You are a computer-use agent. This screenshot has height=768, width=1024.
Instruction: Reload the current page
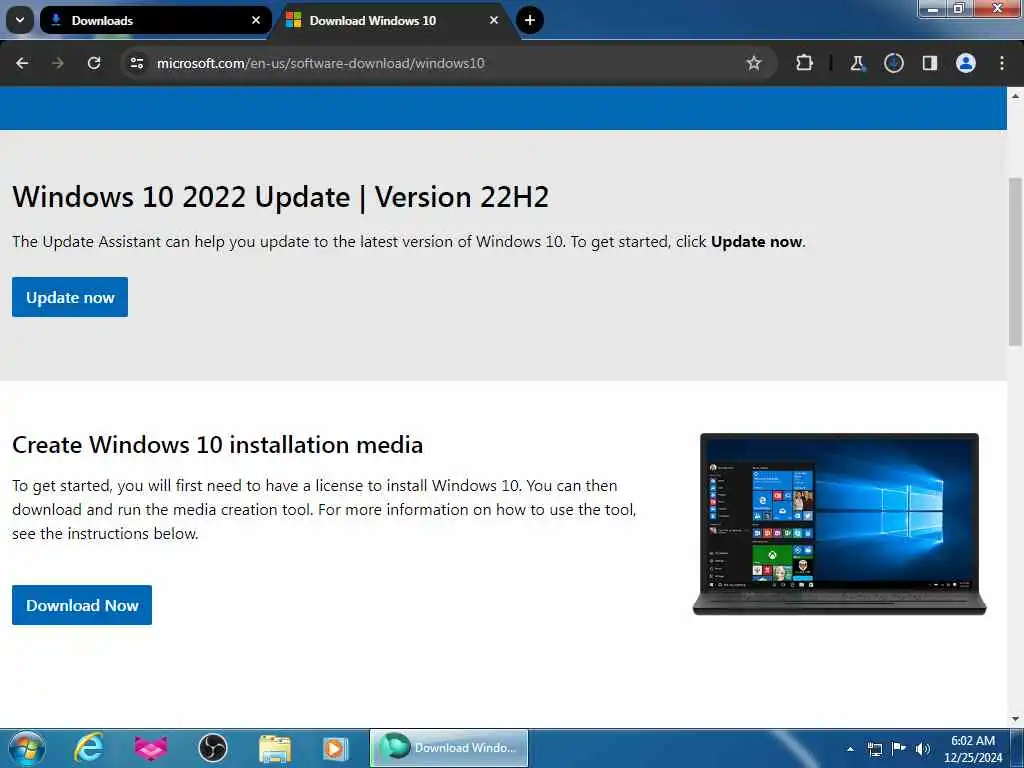click(94, 63)
